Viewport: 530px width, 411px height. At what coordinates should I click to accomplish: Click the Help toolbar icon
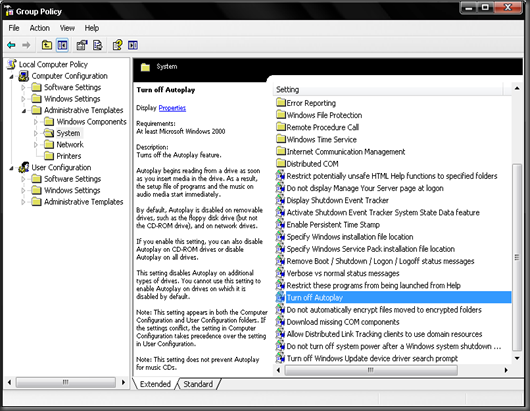pyautogui.click(x=117, y=45)
